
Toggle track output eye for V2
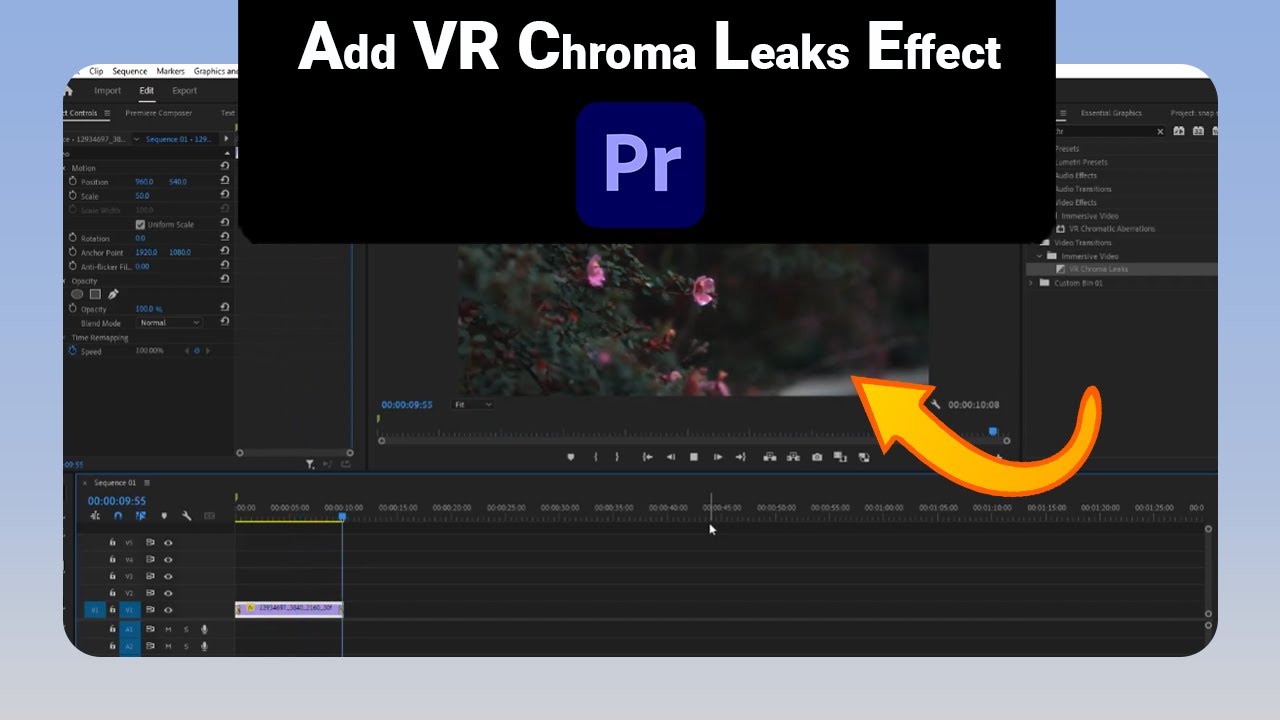pyautogui.click(x=168, y=593)
